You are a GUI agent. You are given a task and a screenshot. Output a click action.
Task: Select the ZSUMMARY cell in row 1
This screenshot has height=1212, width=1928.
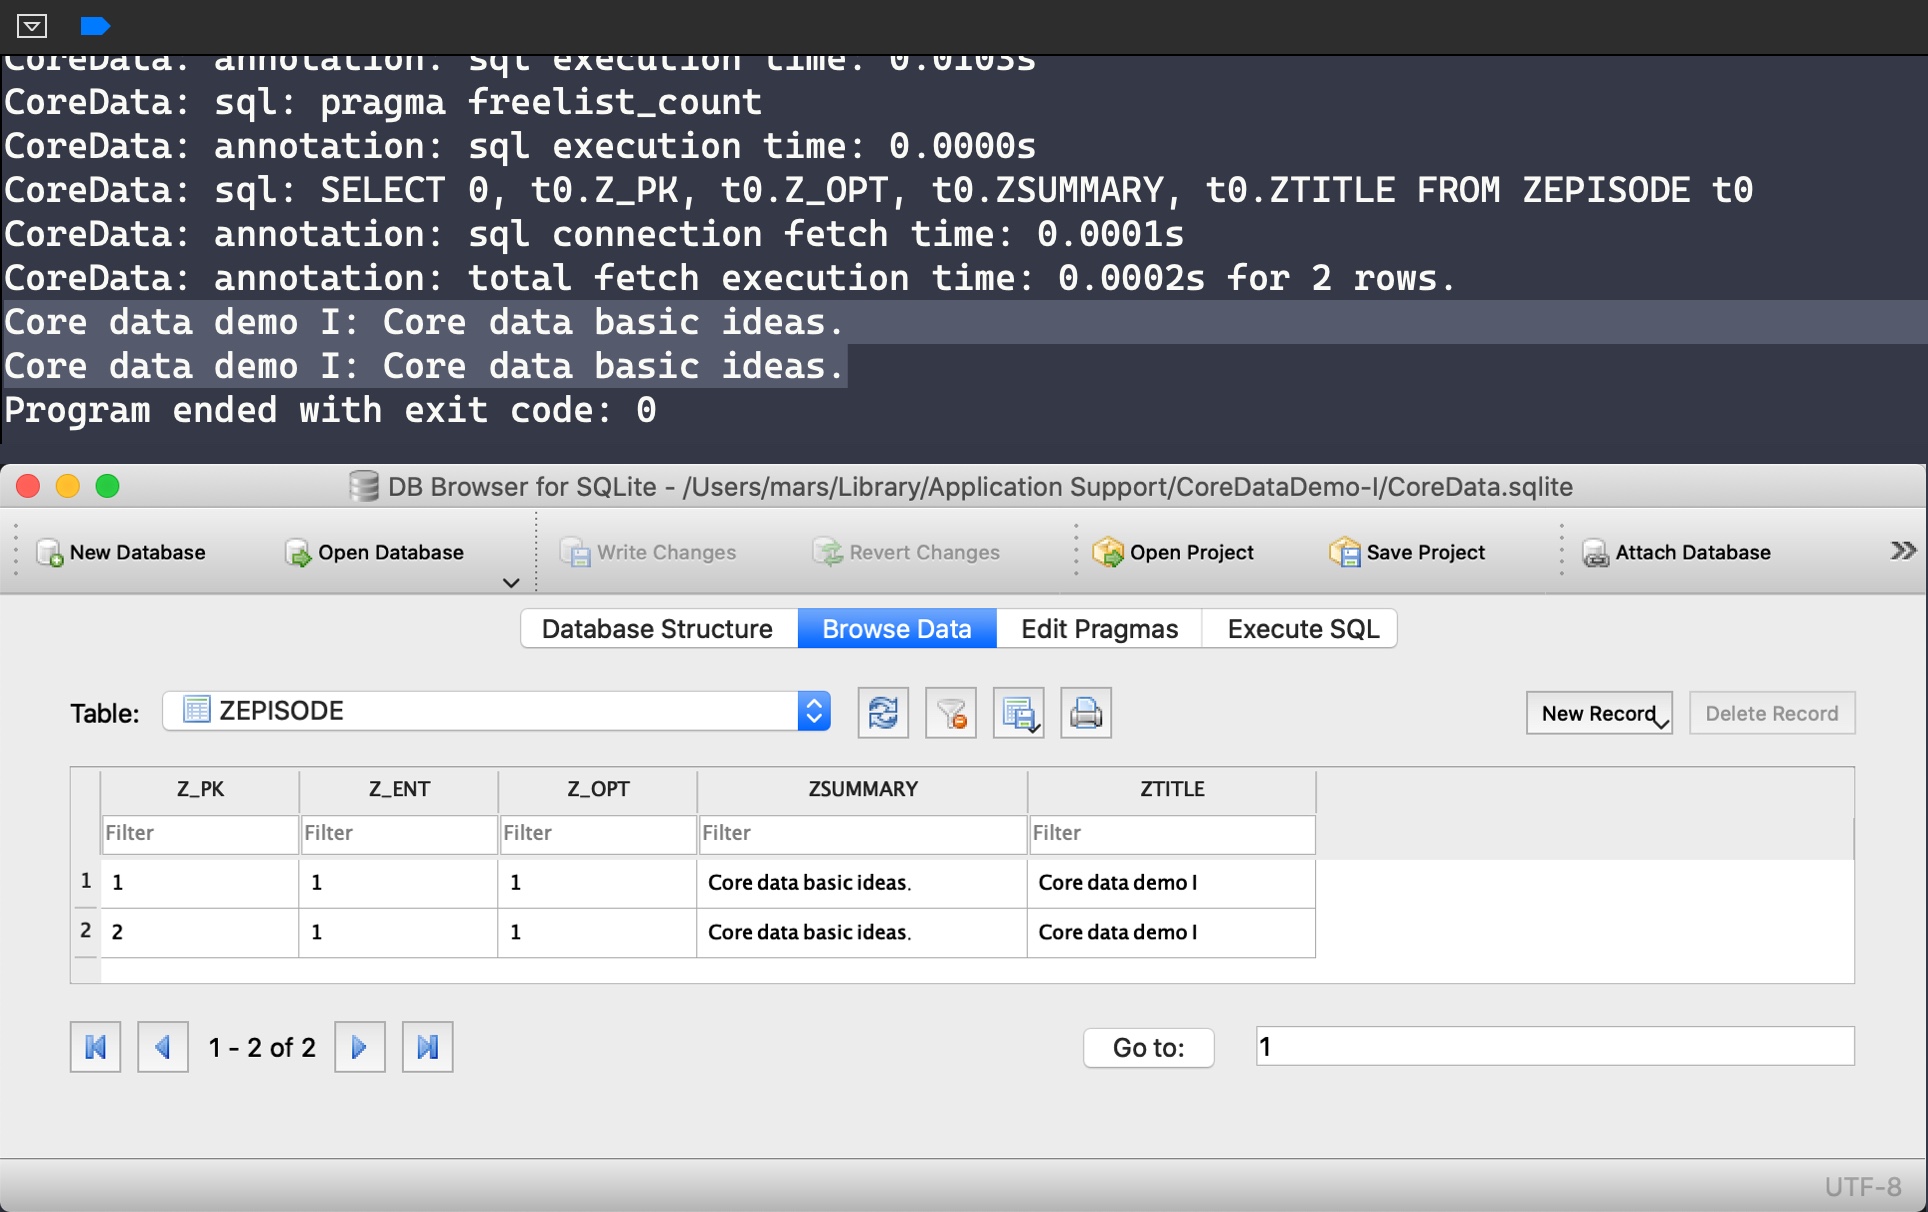(x=862, y=883)
